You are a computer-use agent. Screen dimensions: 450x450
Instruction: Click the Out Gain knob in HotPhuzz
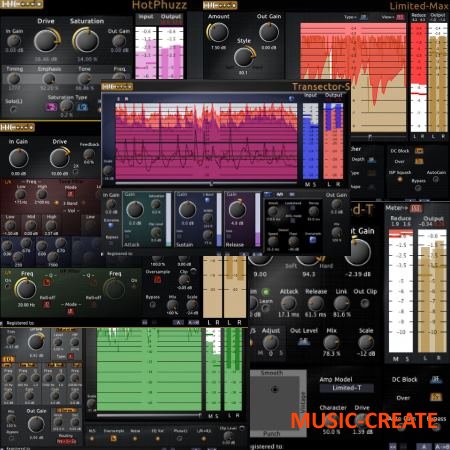(119, 41)
